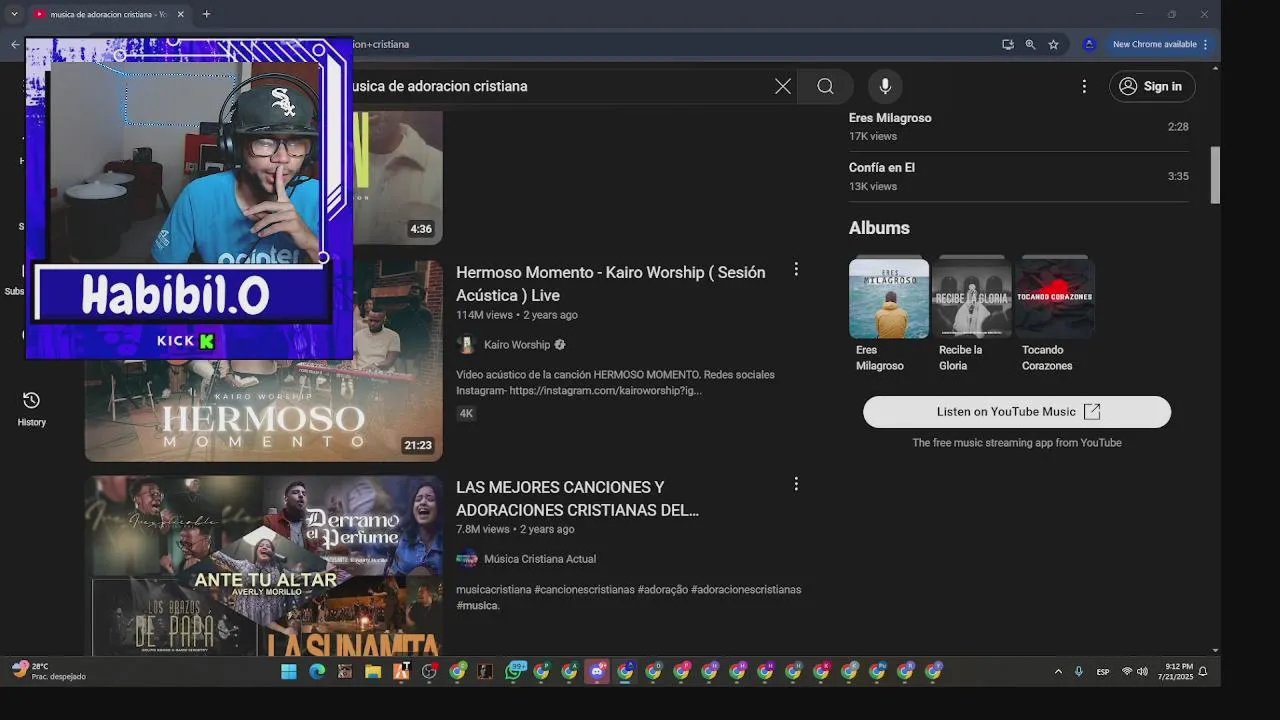The image size is (1280, 720).
Task: Open Kairo Worship channel link
Action: click(x=517, y=345)
